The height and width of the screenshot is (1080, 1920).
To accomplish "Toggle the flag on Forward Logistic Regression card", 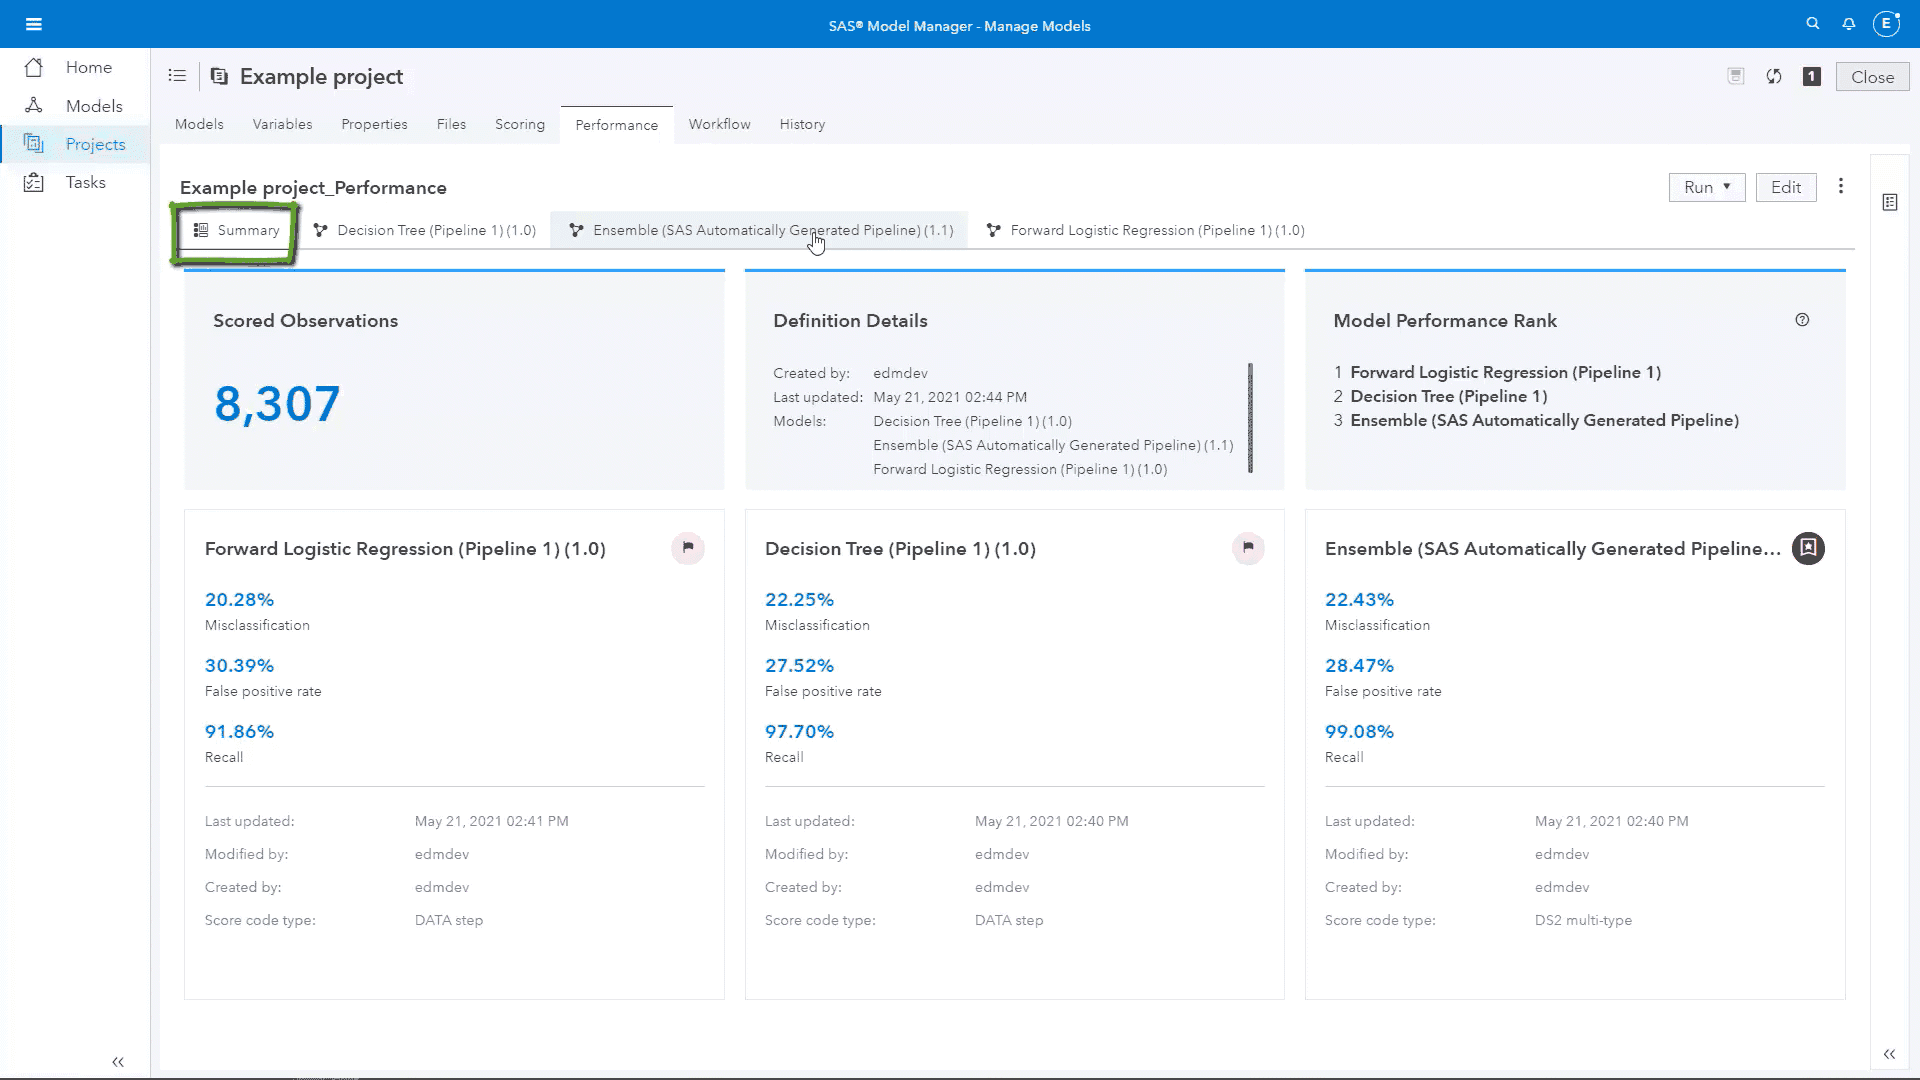I will (688, 548).
